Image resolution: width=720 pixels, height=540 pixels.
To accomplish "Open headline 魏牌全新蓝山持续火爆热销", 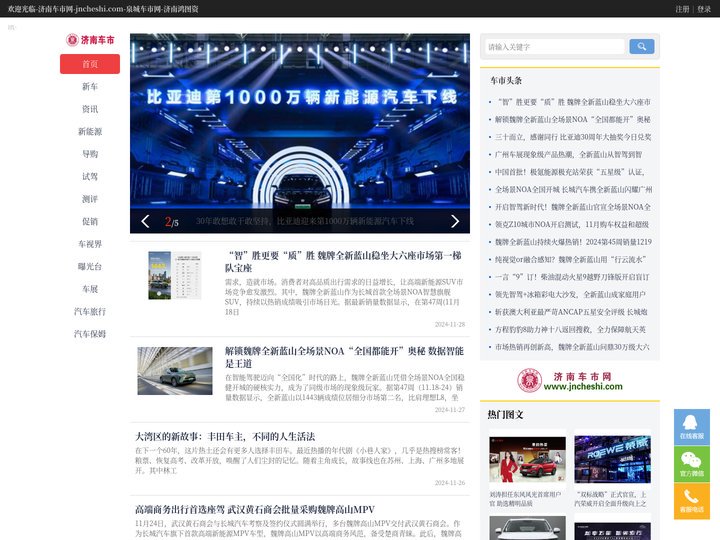I will click(x=574, y=242).
